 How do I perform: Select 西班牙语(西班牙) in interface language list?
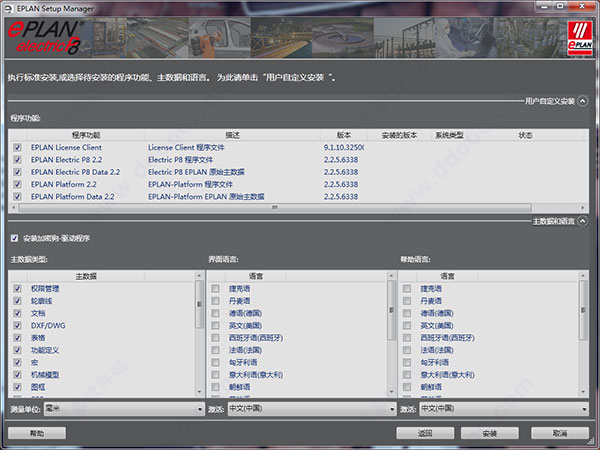256,338
